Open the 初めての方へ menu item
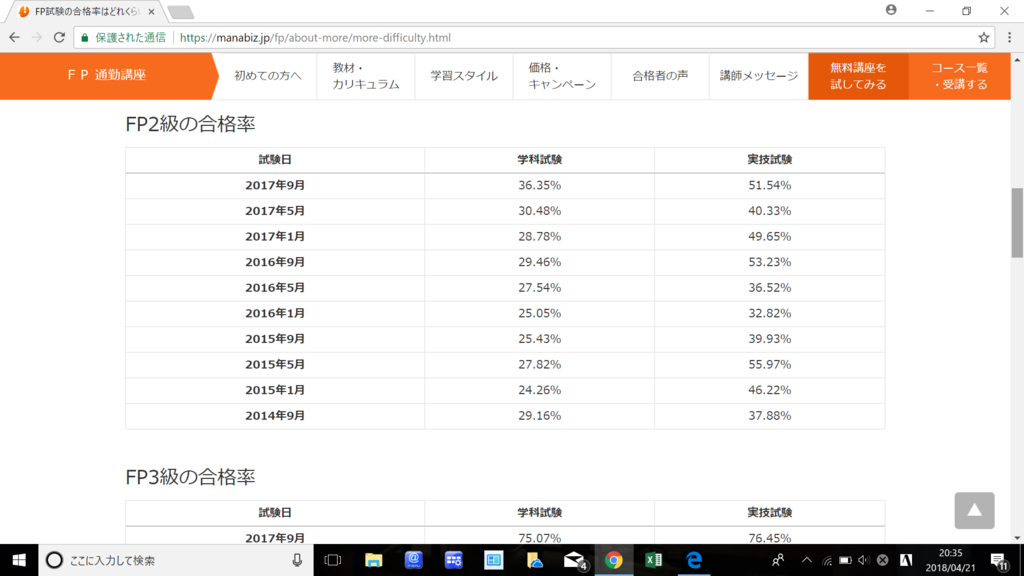This screenshot has width=1024, height=576. tap(268, 76)
